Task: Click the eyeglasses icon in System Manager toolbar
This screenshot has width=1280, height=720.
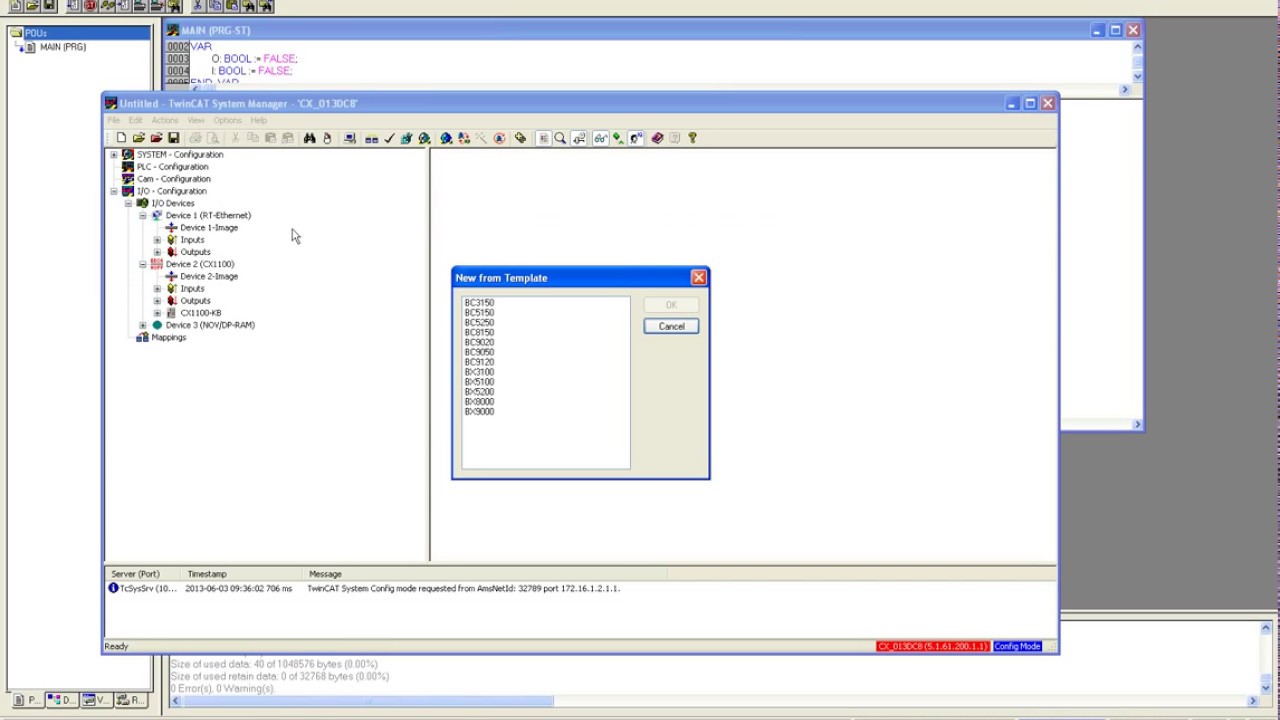Action: (600, 138)
